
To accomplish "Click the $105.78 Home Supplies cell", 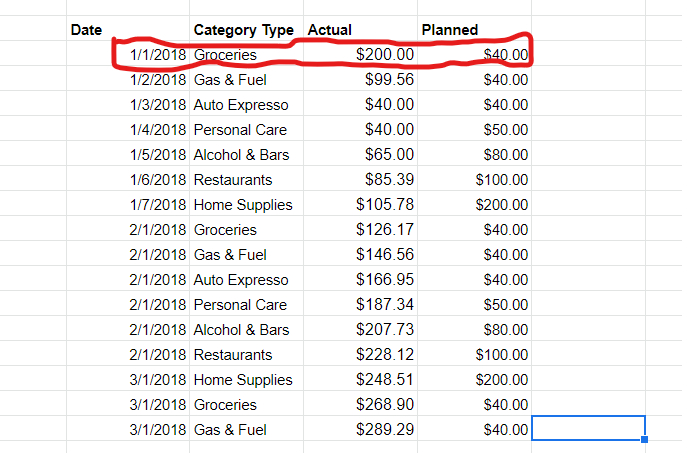I will [360, 204].
